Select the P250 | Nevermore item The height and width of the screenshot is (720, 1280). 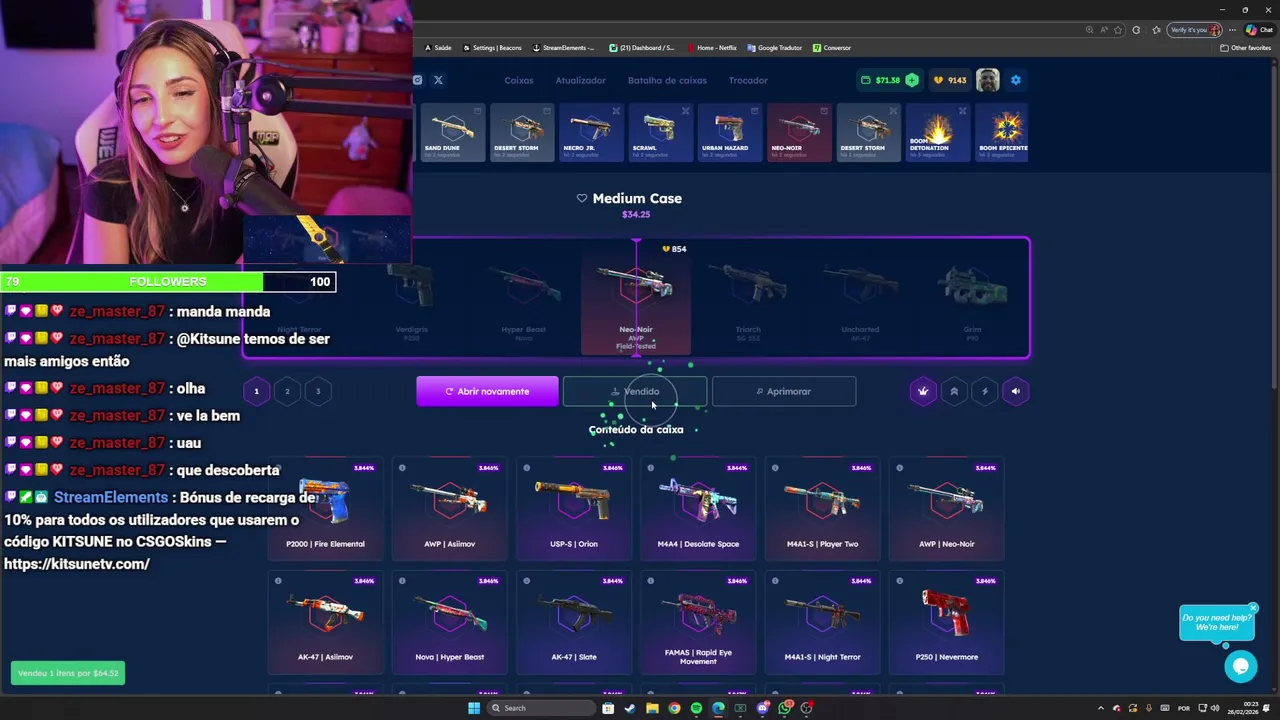[946, 622]
